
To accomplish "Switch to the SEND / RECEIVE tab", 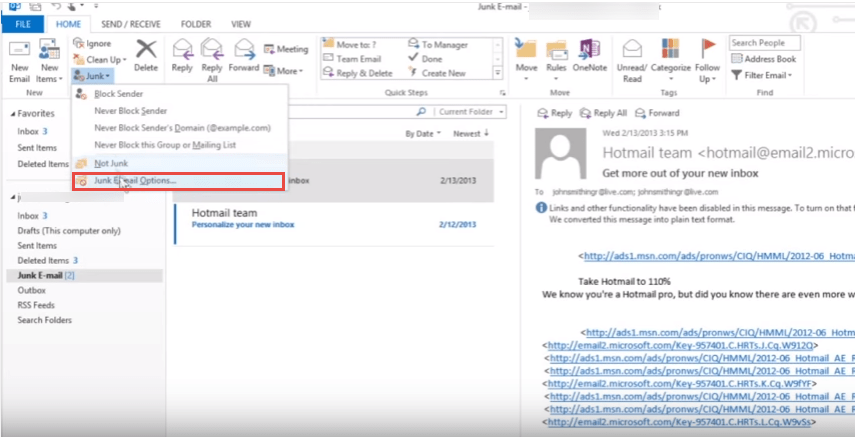I will (131, 24).
